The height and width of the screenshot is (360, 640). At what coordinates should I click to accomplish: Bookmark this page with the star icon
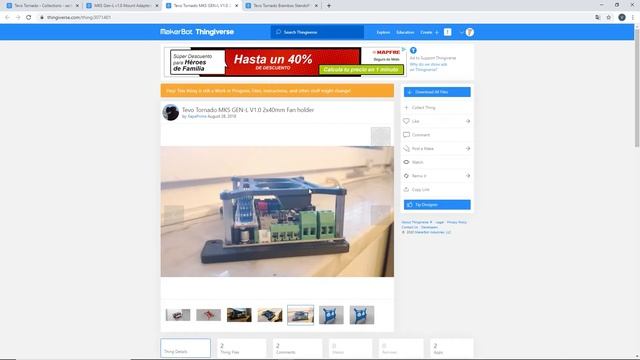tap(609, 18)
